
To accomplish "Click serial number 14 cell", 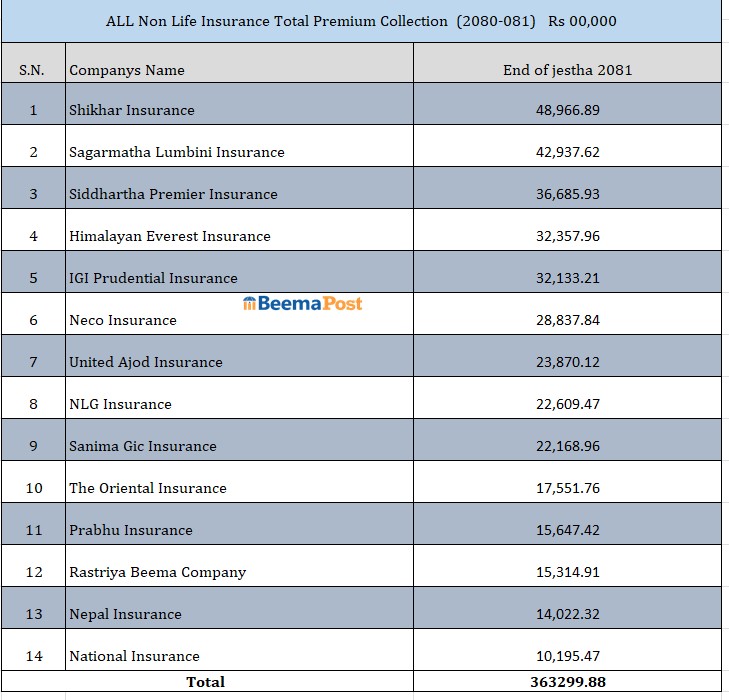I will tap(34, 656).
